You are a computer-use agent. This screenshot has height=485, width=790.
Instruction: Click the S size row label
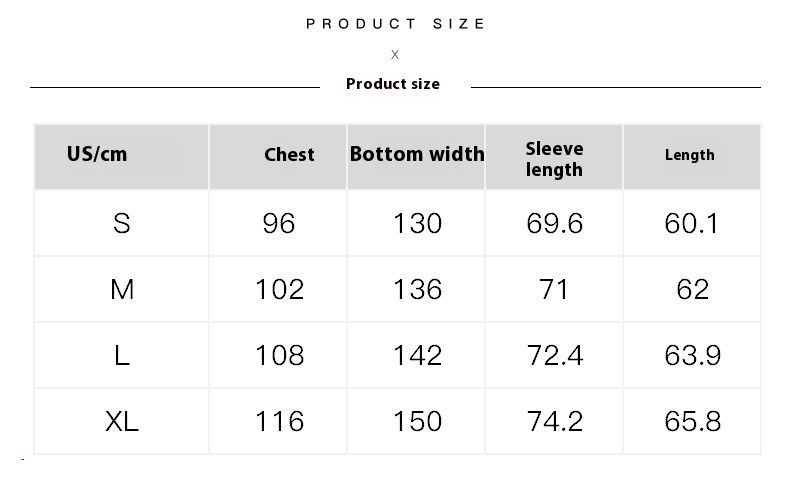(122, 223)
